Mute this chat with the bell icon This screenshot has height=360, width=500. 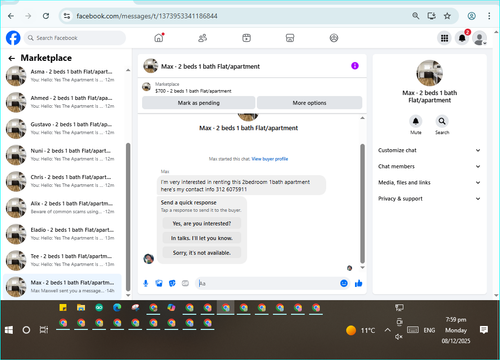coord(416,121)
